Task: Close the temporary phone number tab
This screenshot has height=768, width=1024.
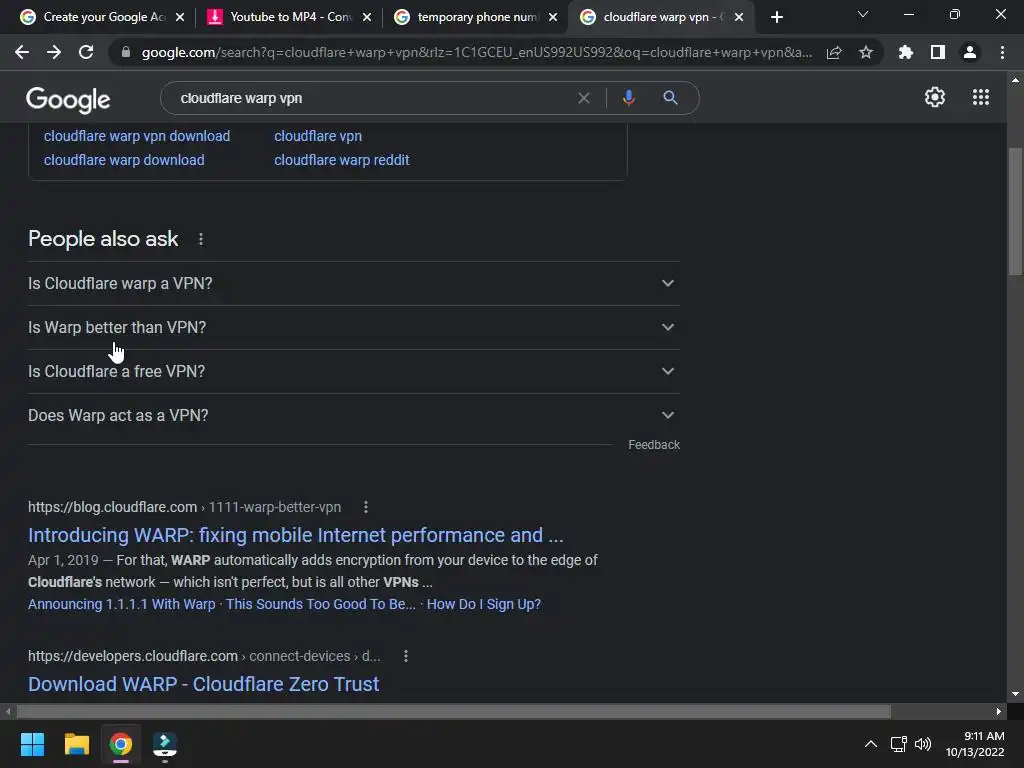Action: click(552, 18)
